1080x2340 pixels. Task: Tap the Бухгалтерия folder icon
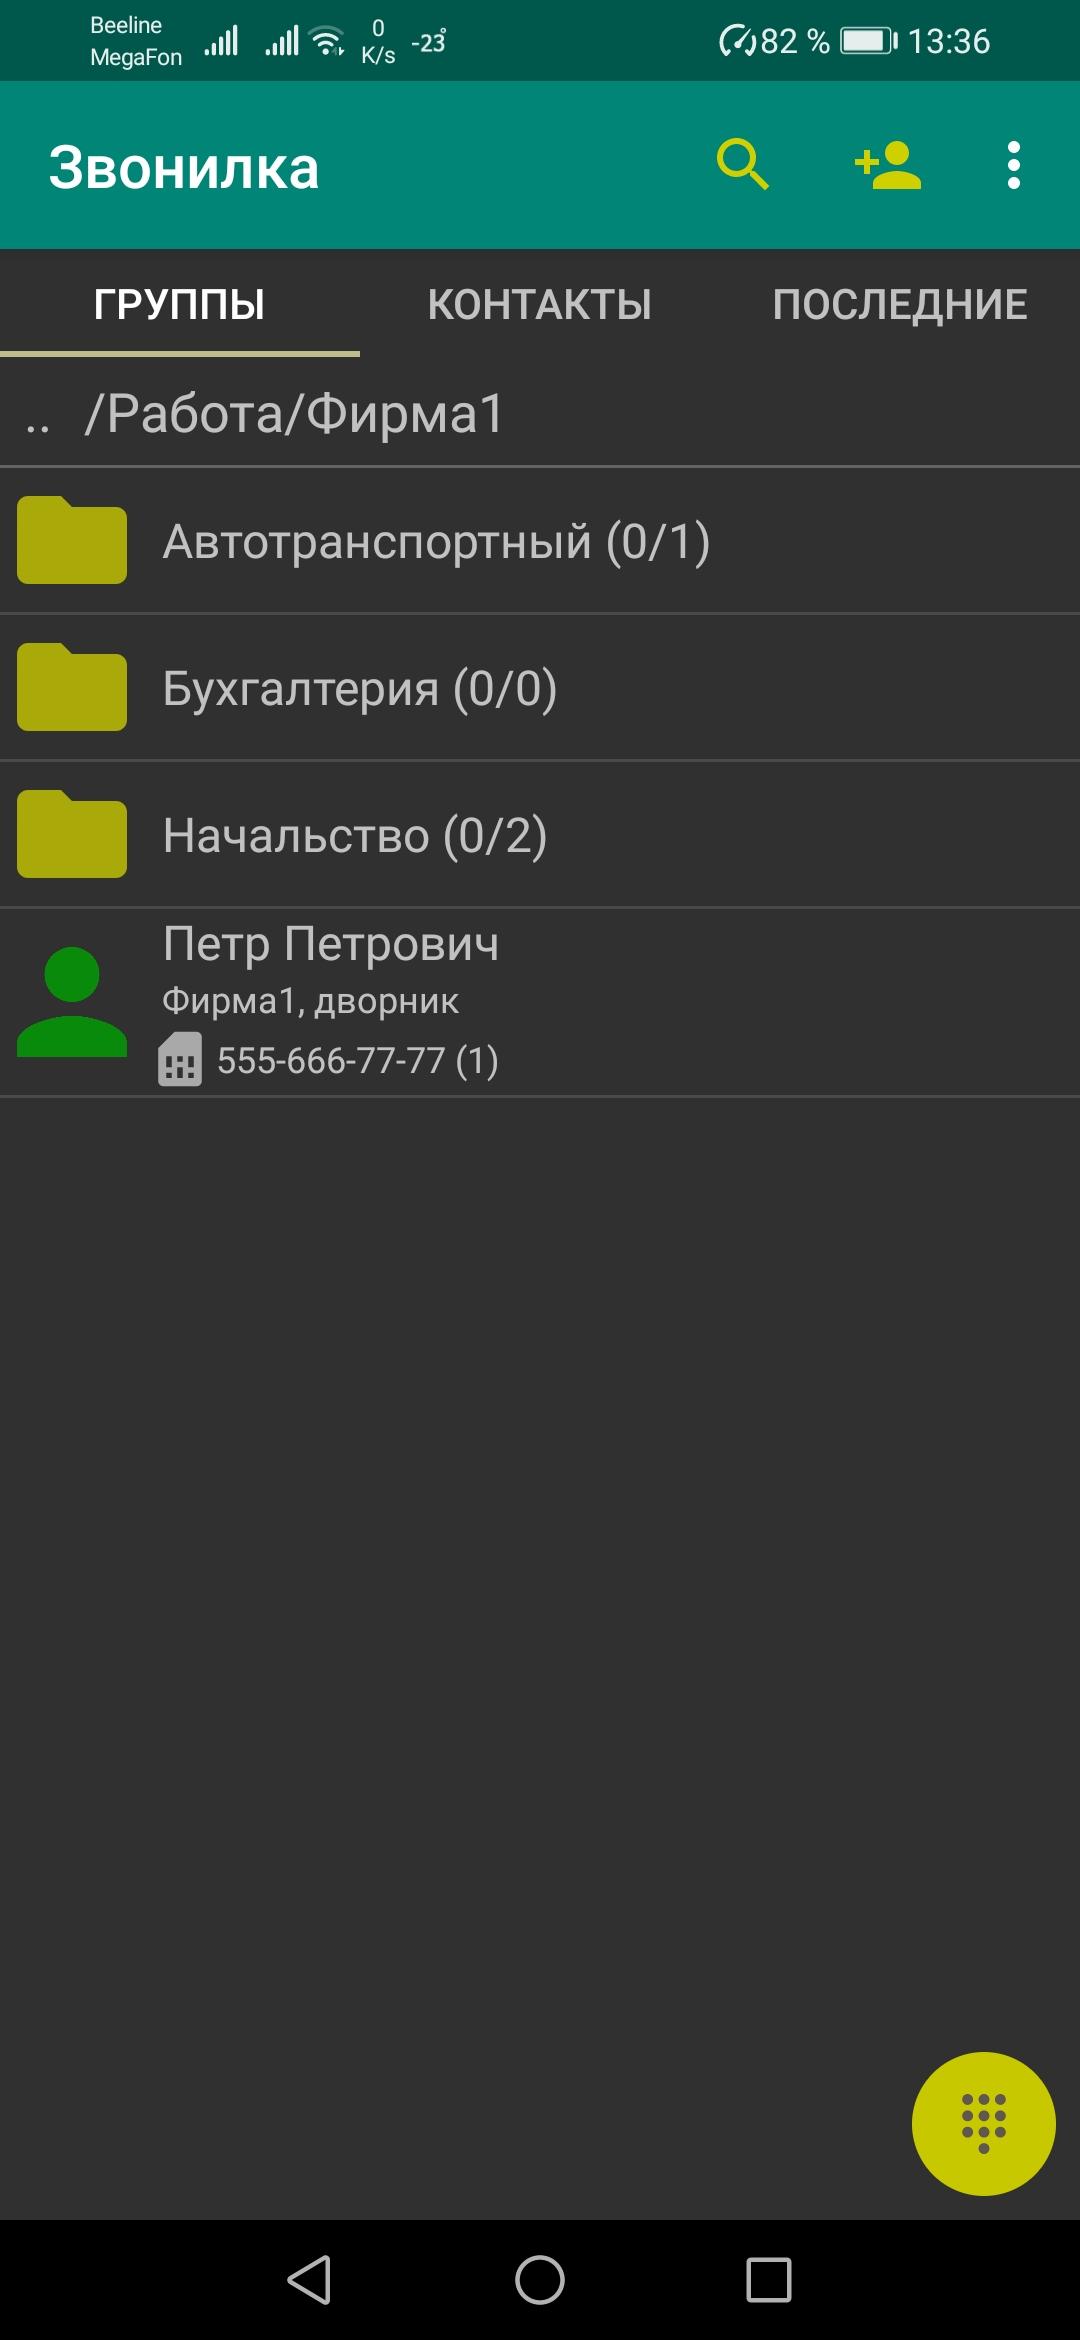(72, 687)
